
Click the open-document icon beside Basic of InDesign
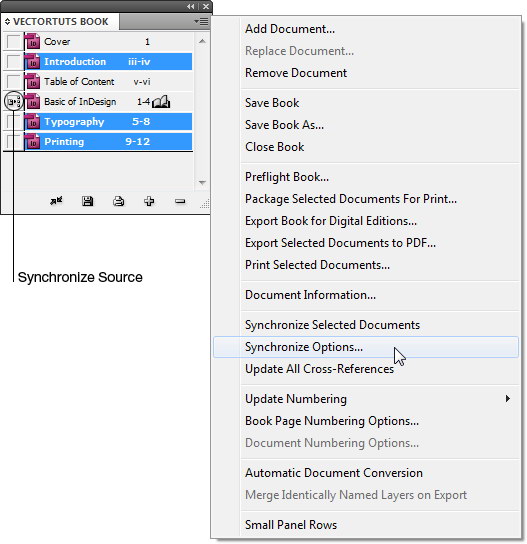point(161,102)
